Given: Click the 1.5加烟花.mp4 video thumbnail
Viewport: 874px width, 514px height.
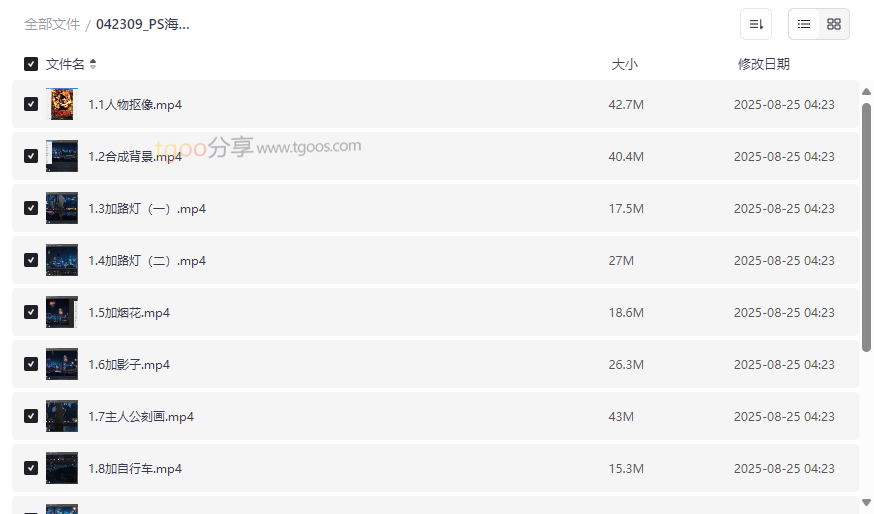Looking at the screenshot, I should click(x=62, y=312).
